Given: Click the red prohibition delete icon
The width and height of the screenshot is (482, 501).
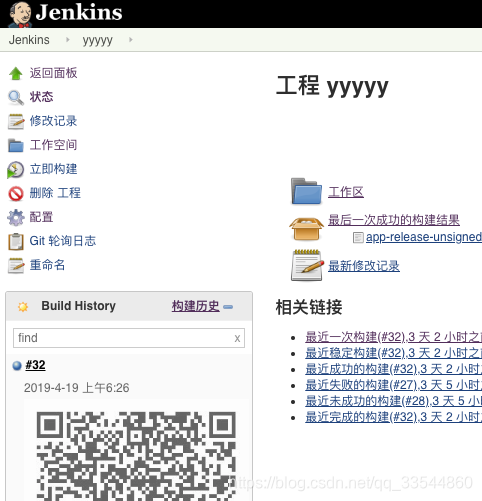Looking at the screenshot, I should pos(16,194).
